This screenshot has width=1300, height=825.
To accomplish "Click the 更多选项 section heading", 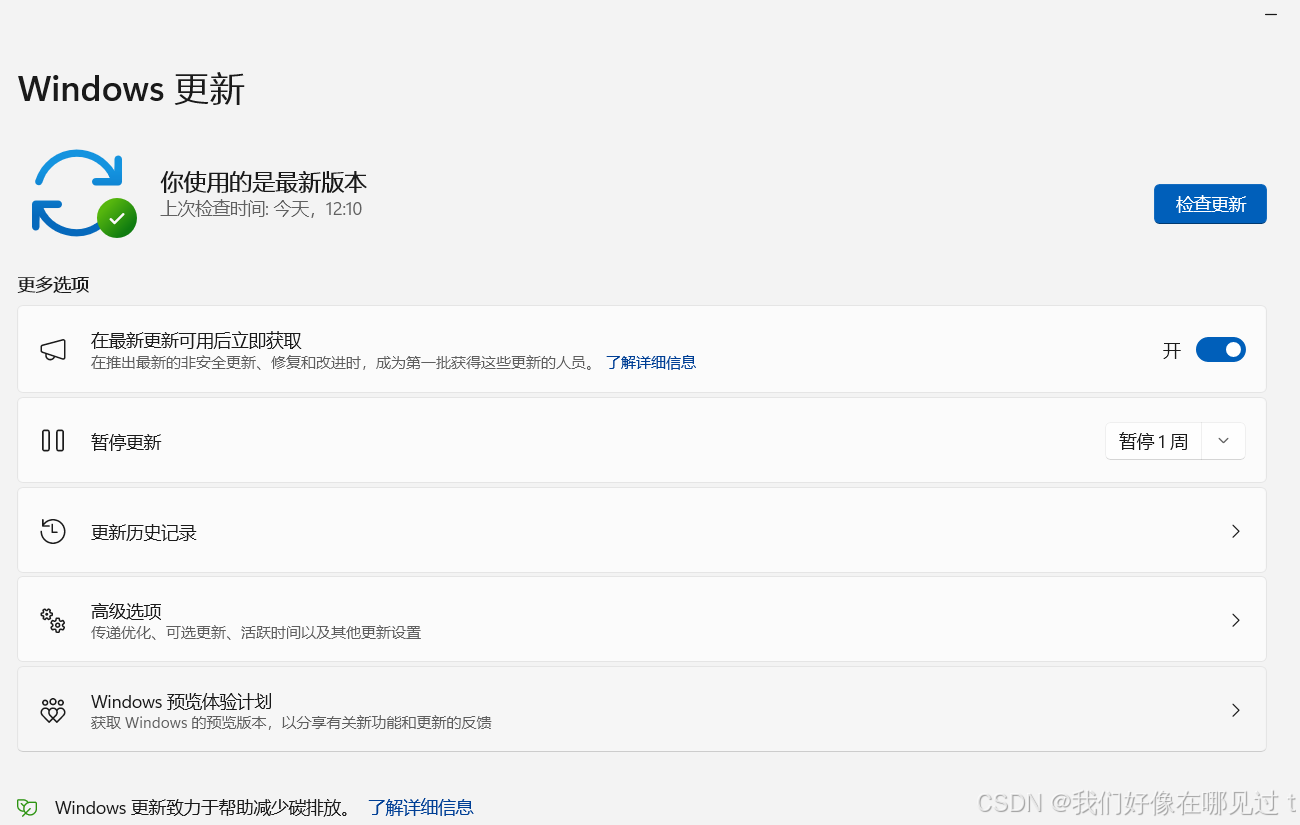I will tap(53, 284).
